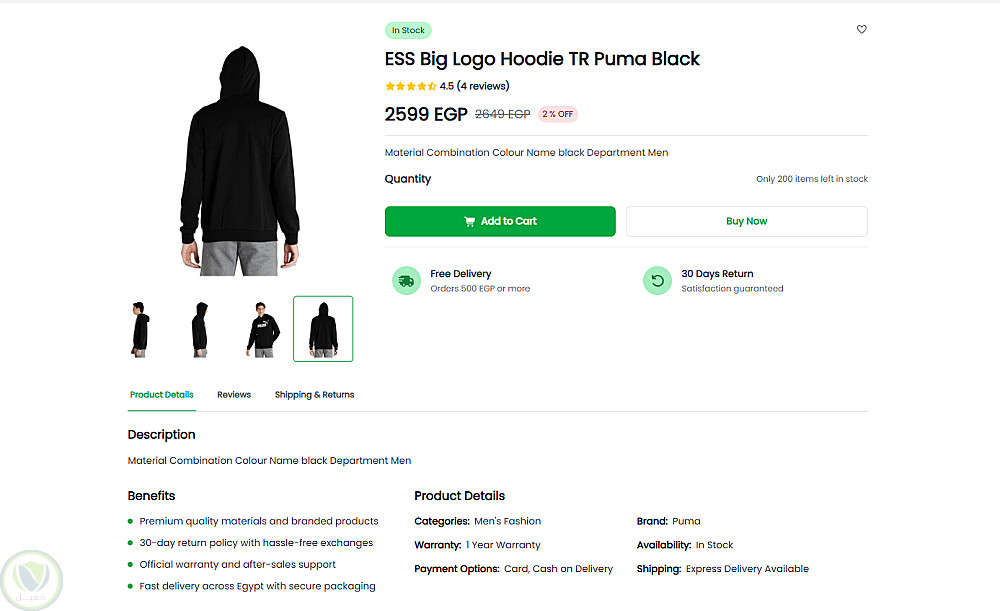The height and width of the screenshot is (611, 1000).
Task: Select the Product Details tab
Action: (x=161, y=395)
